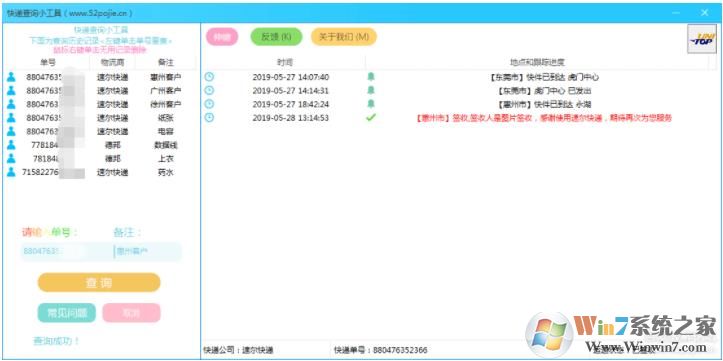Click the green checkmark on the signed row
Image resolution: width=723 pixels, height=361 pixels.
coord(371,118)
